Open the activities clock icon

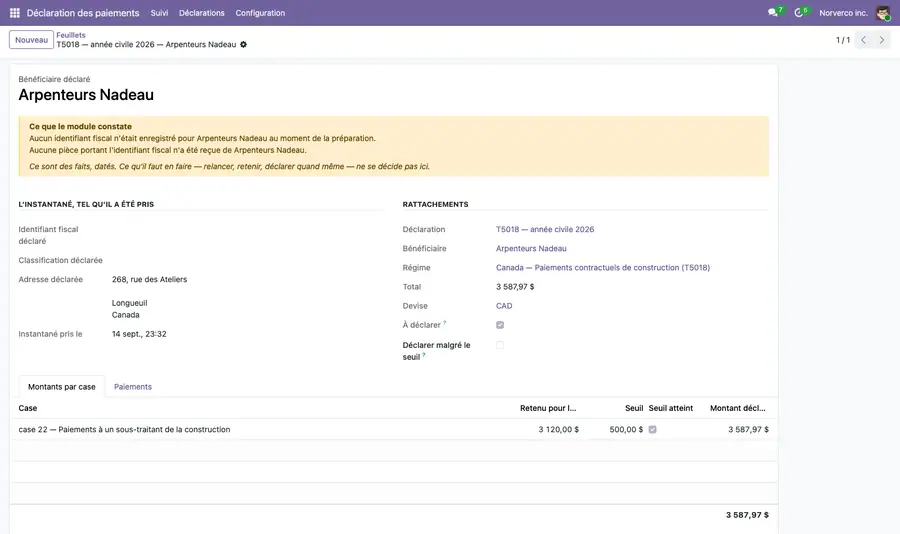coord(798,13)
